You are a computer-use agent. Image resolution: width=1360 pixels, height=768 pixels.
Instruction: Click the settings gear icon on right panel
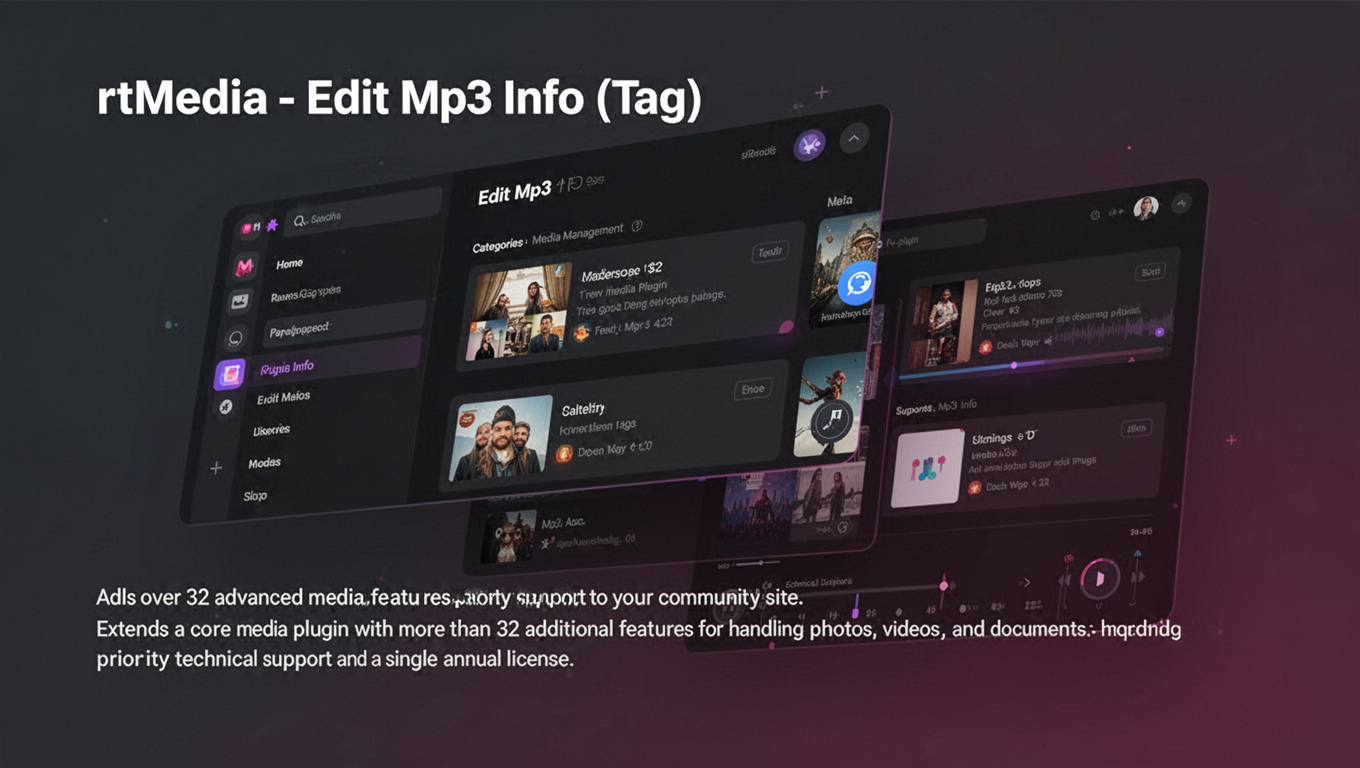tap(1094, 213)
